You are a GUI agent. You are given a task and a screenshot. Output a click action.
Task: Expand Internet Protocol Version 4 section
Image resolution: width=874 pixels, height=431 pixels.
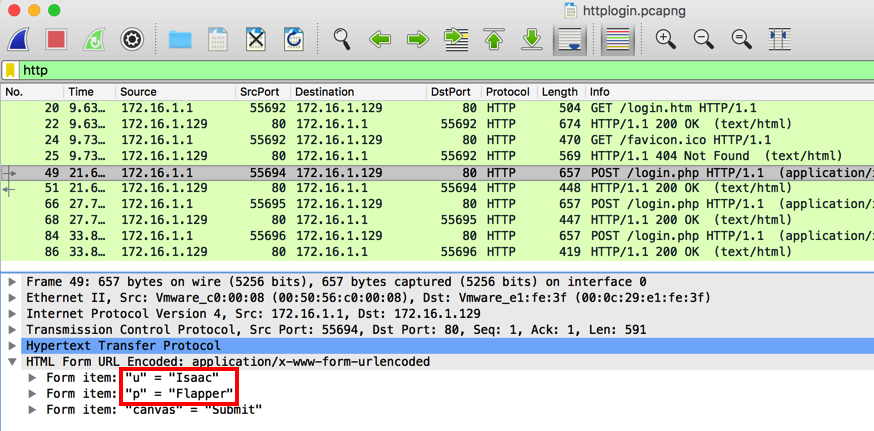point(12,314)
